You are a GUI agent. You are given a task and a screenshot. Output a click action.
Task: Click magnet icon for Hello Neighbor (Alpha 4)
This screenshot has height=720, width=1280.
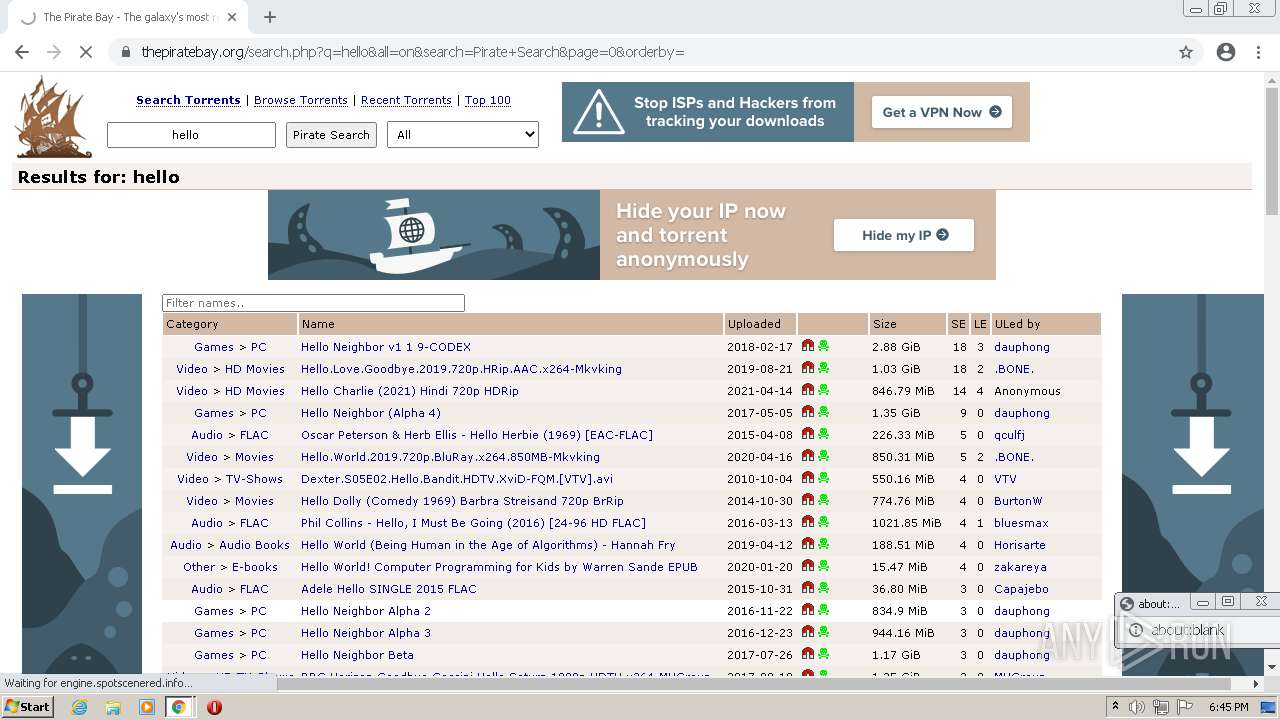pos(808,412)
